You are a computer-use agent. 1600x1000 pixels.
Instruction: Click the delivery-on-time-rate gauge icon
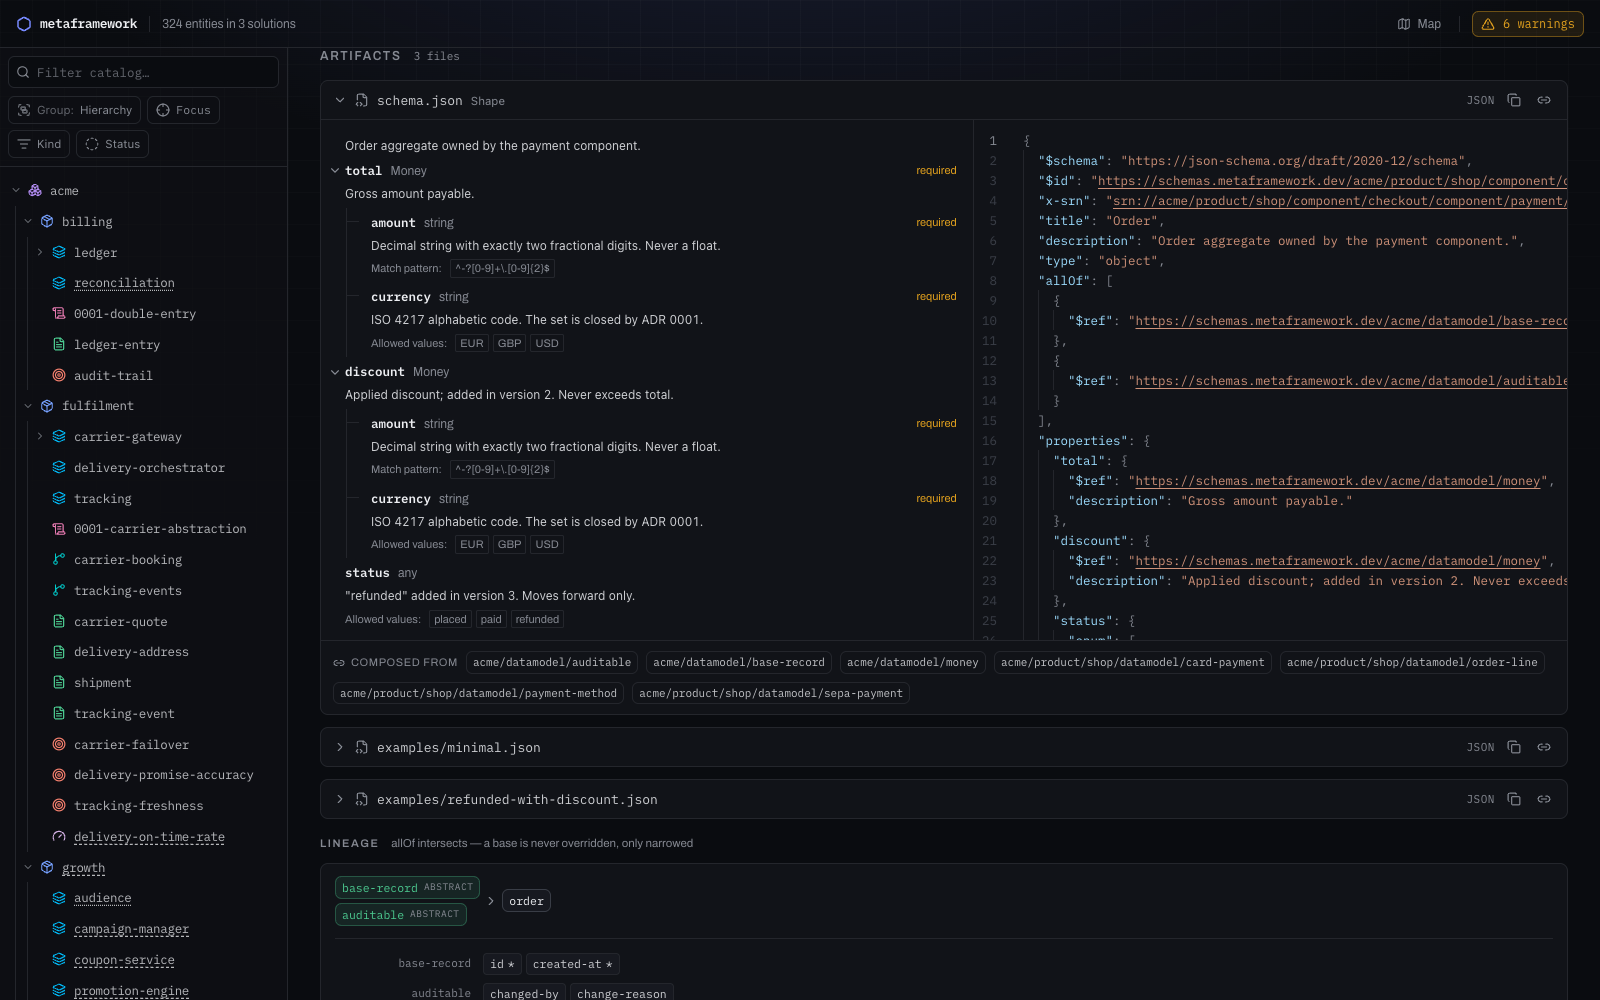click(x=59, y=837)
